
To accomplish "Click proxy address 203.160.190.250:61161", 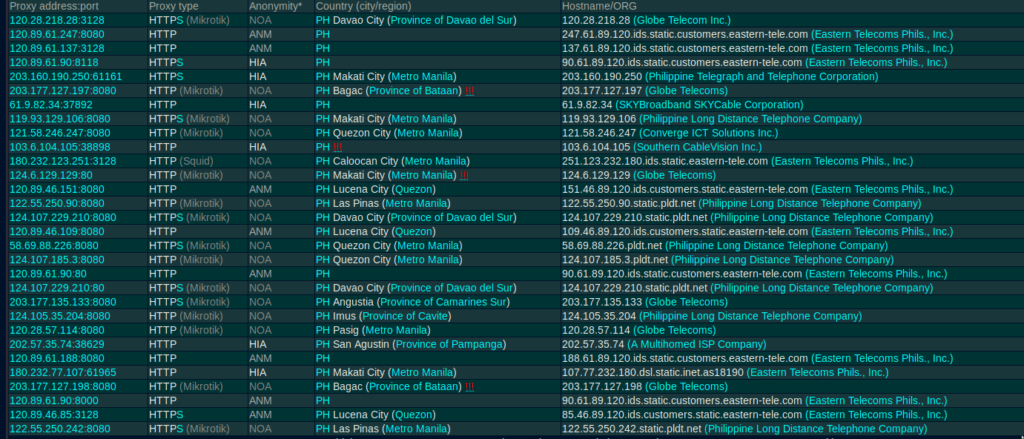I will [66, 76].
